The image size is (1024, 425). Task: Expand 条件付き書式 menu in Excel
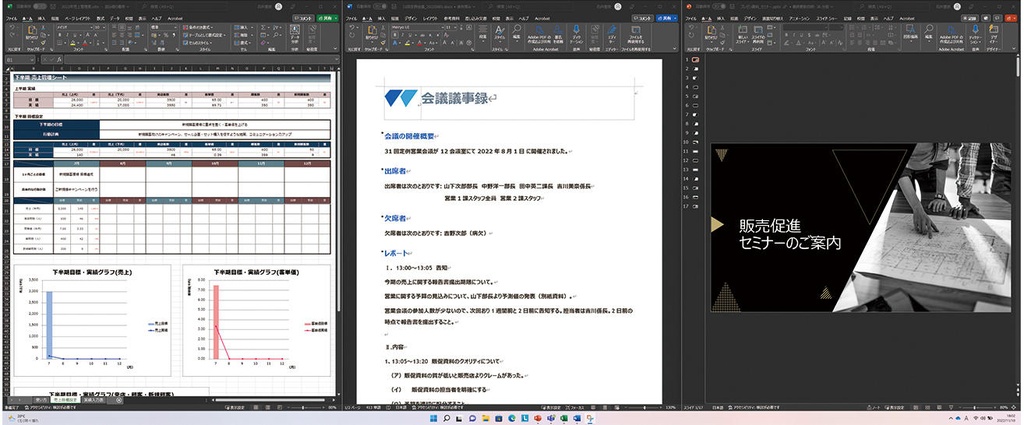coord(198,28)
